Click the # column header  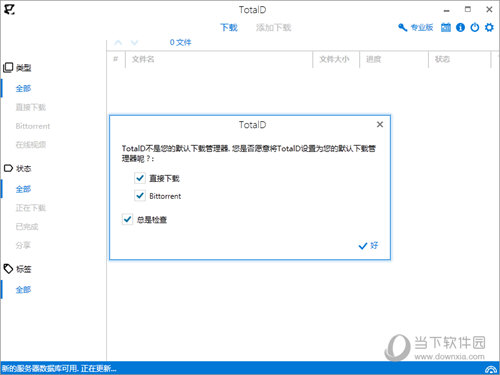116,59
